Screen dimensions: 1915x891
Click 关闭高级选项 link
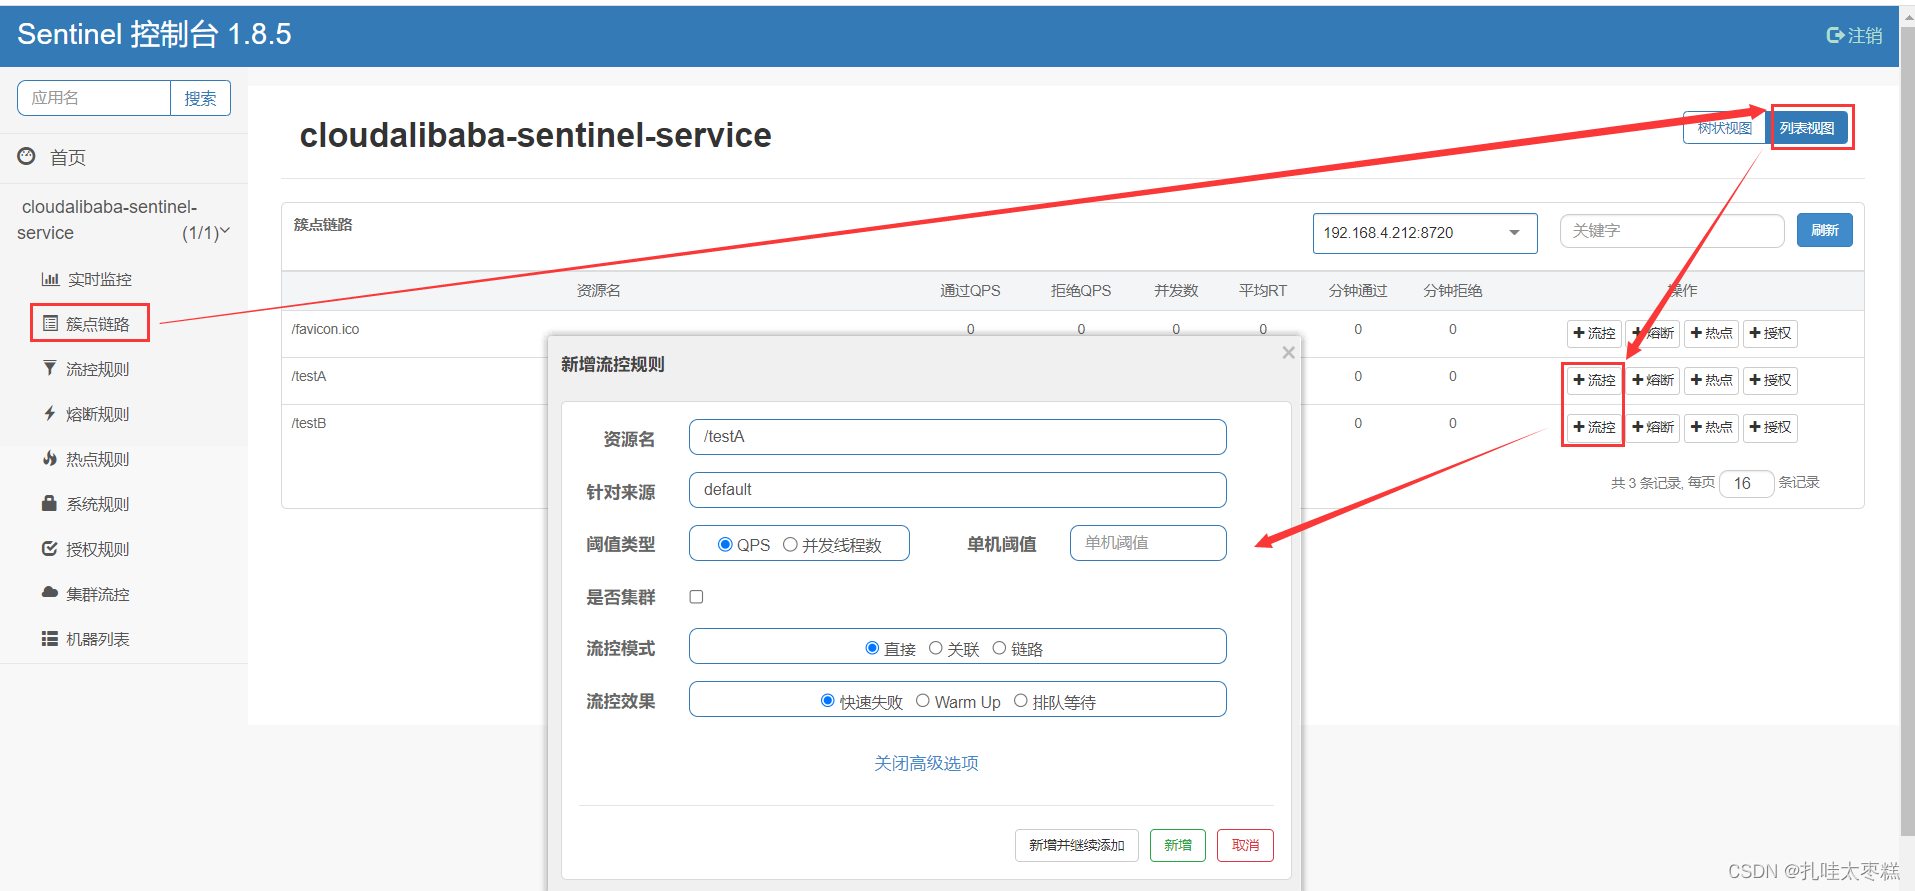point(926,763)
